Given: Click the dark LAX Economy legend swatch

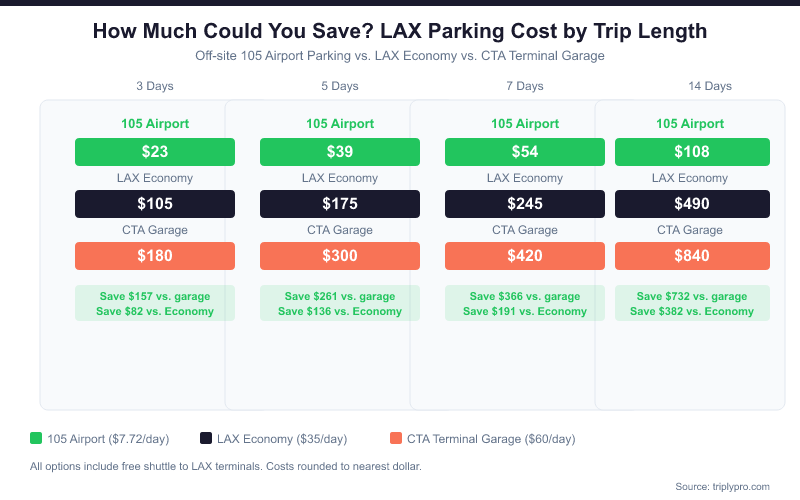Looking at the screenshot, I should pos(206,438).
